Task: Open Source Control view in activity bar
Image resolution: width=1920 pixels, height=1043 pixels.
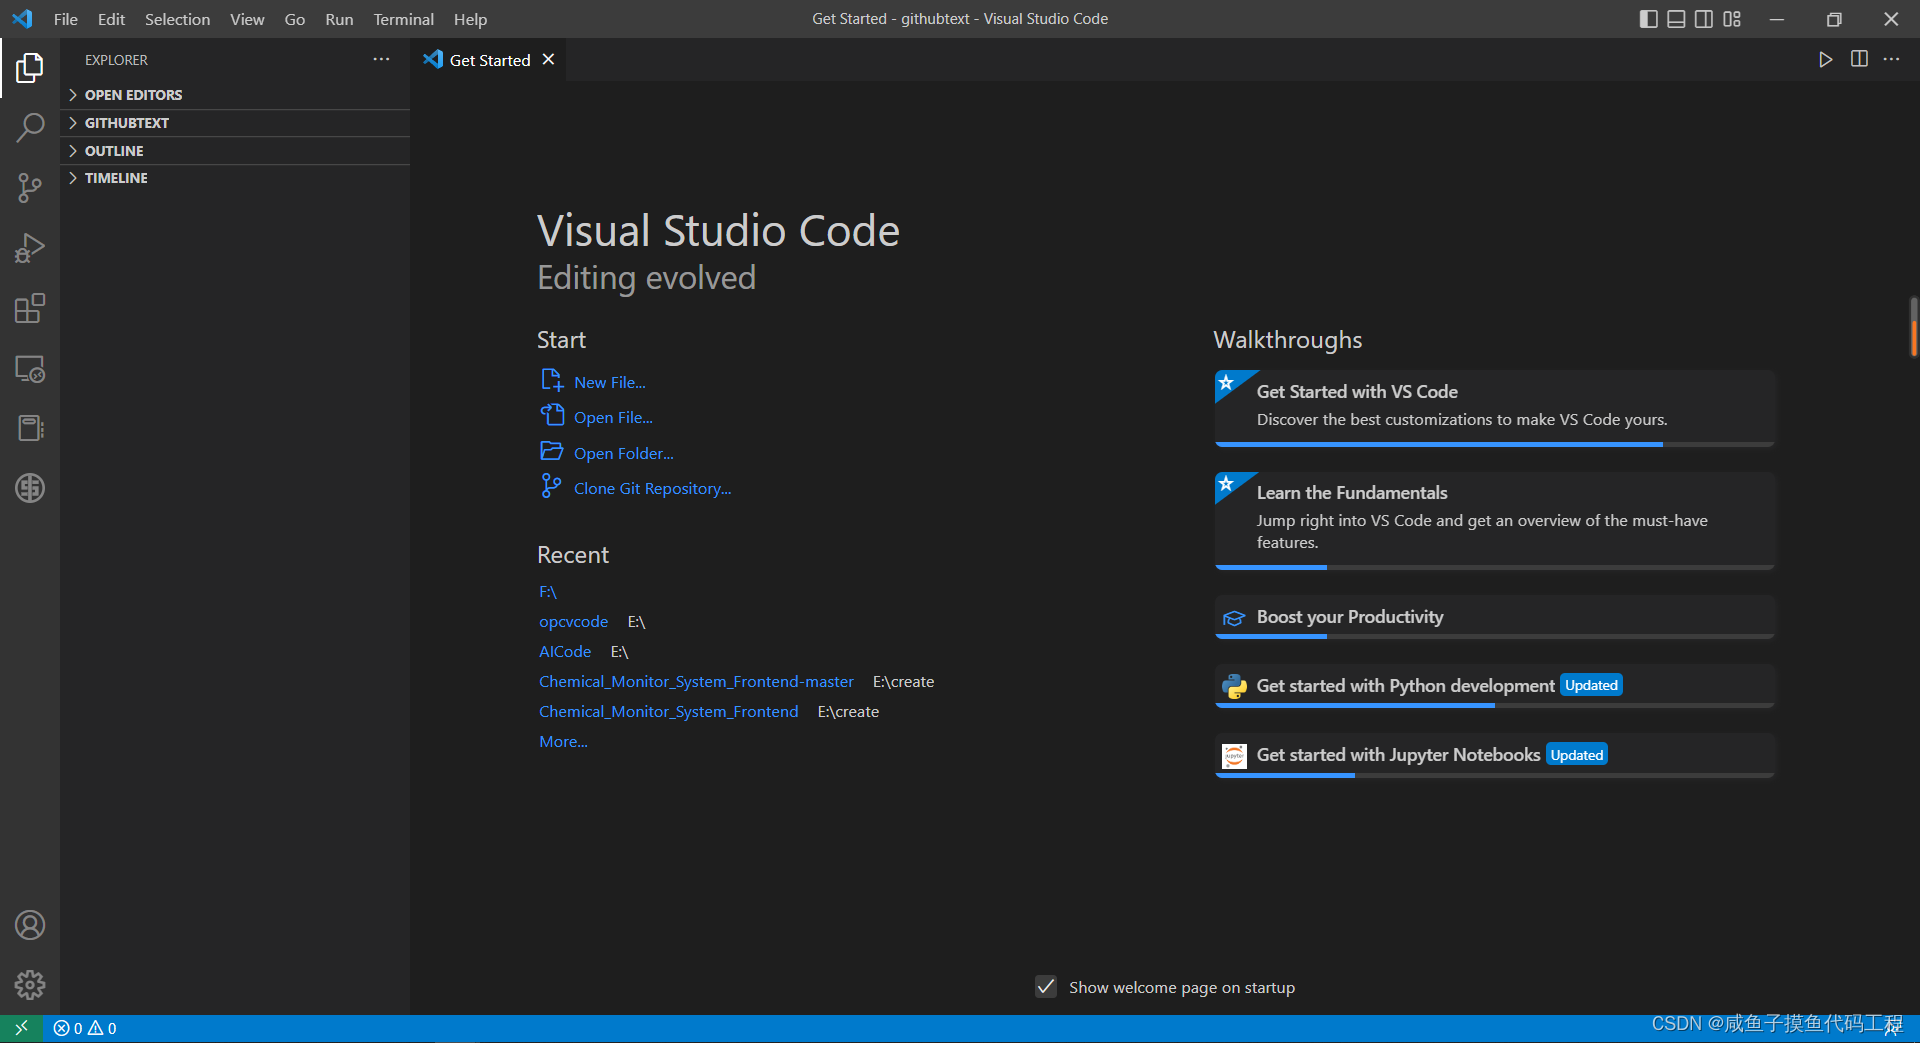Action: click(x=30, y=188)
